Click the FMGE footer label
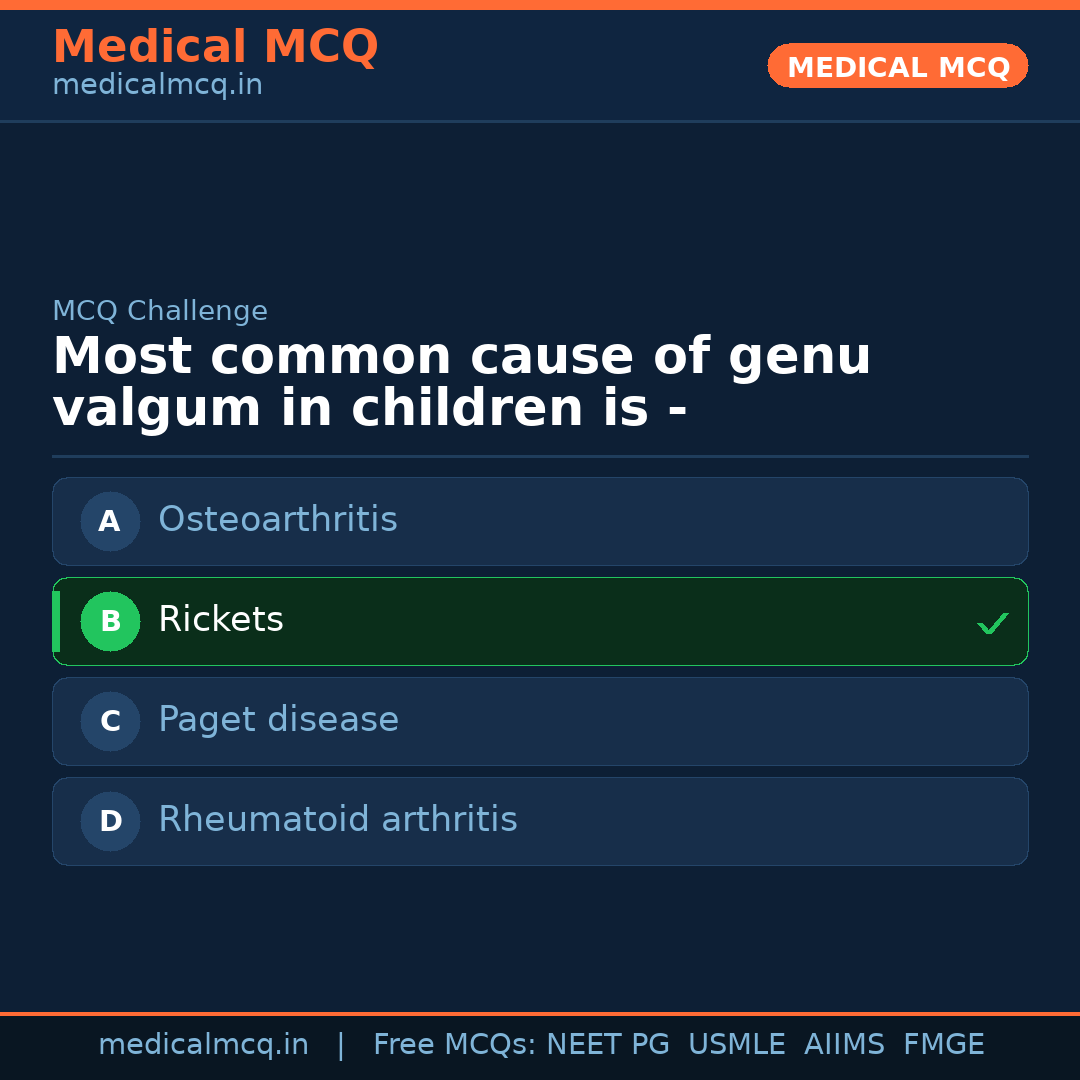This screenshot has width=1080, height=1080. 943,1043
